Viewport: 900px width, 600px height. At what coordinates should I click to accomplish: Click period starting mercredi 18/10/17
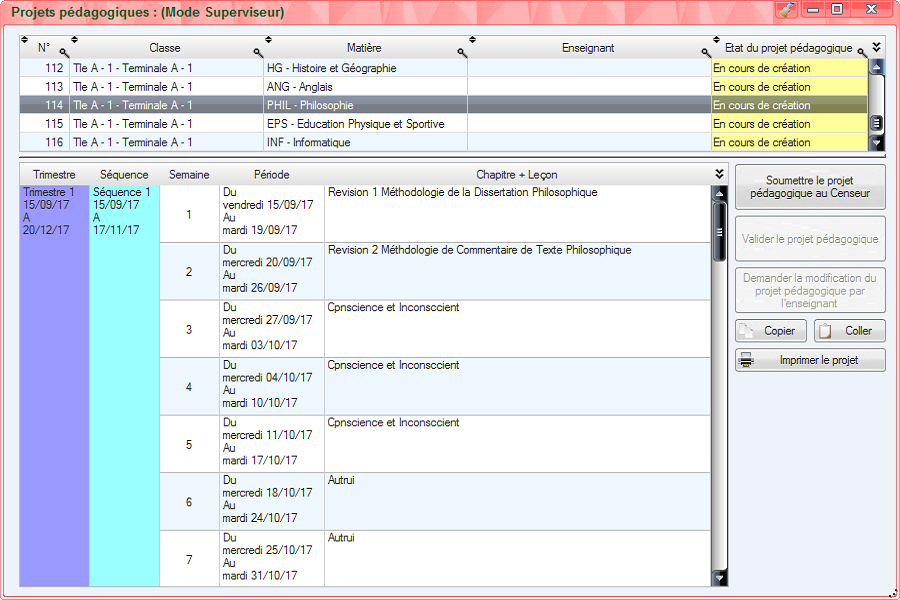point(271,501)
